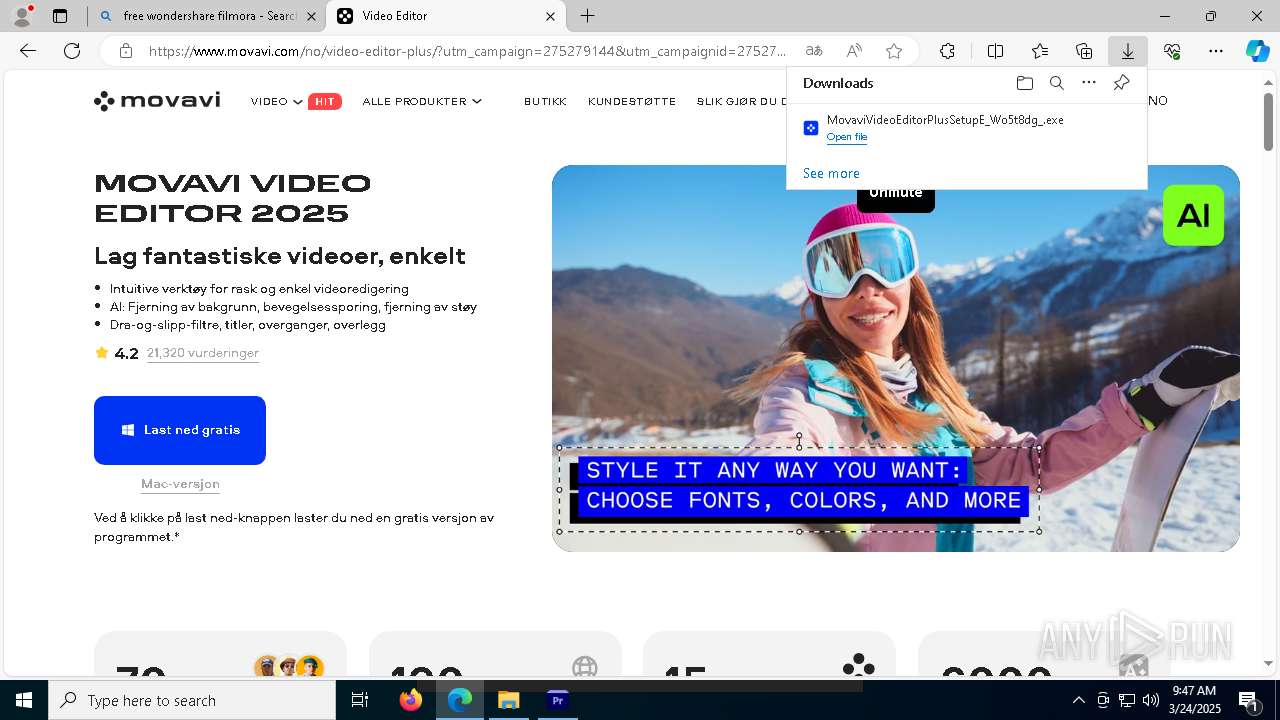Add this page to favorites star
The height and width of the screenshot is (720, 1280).
pyautogui.click(x=894, y=51)
